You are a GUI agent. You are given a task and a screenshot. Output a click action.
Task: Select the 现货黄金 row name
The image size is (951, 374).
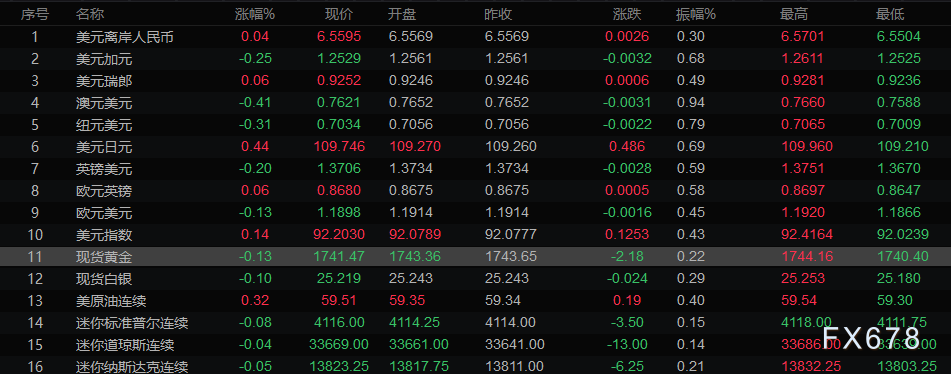[104, 256]
